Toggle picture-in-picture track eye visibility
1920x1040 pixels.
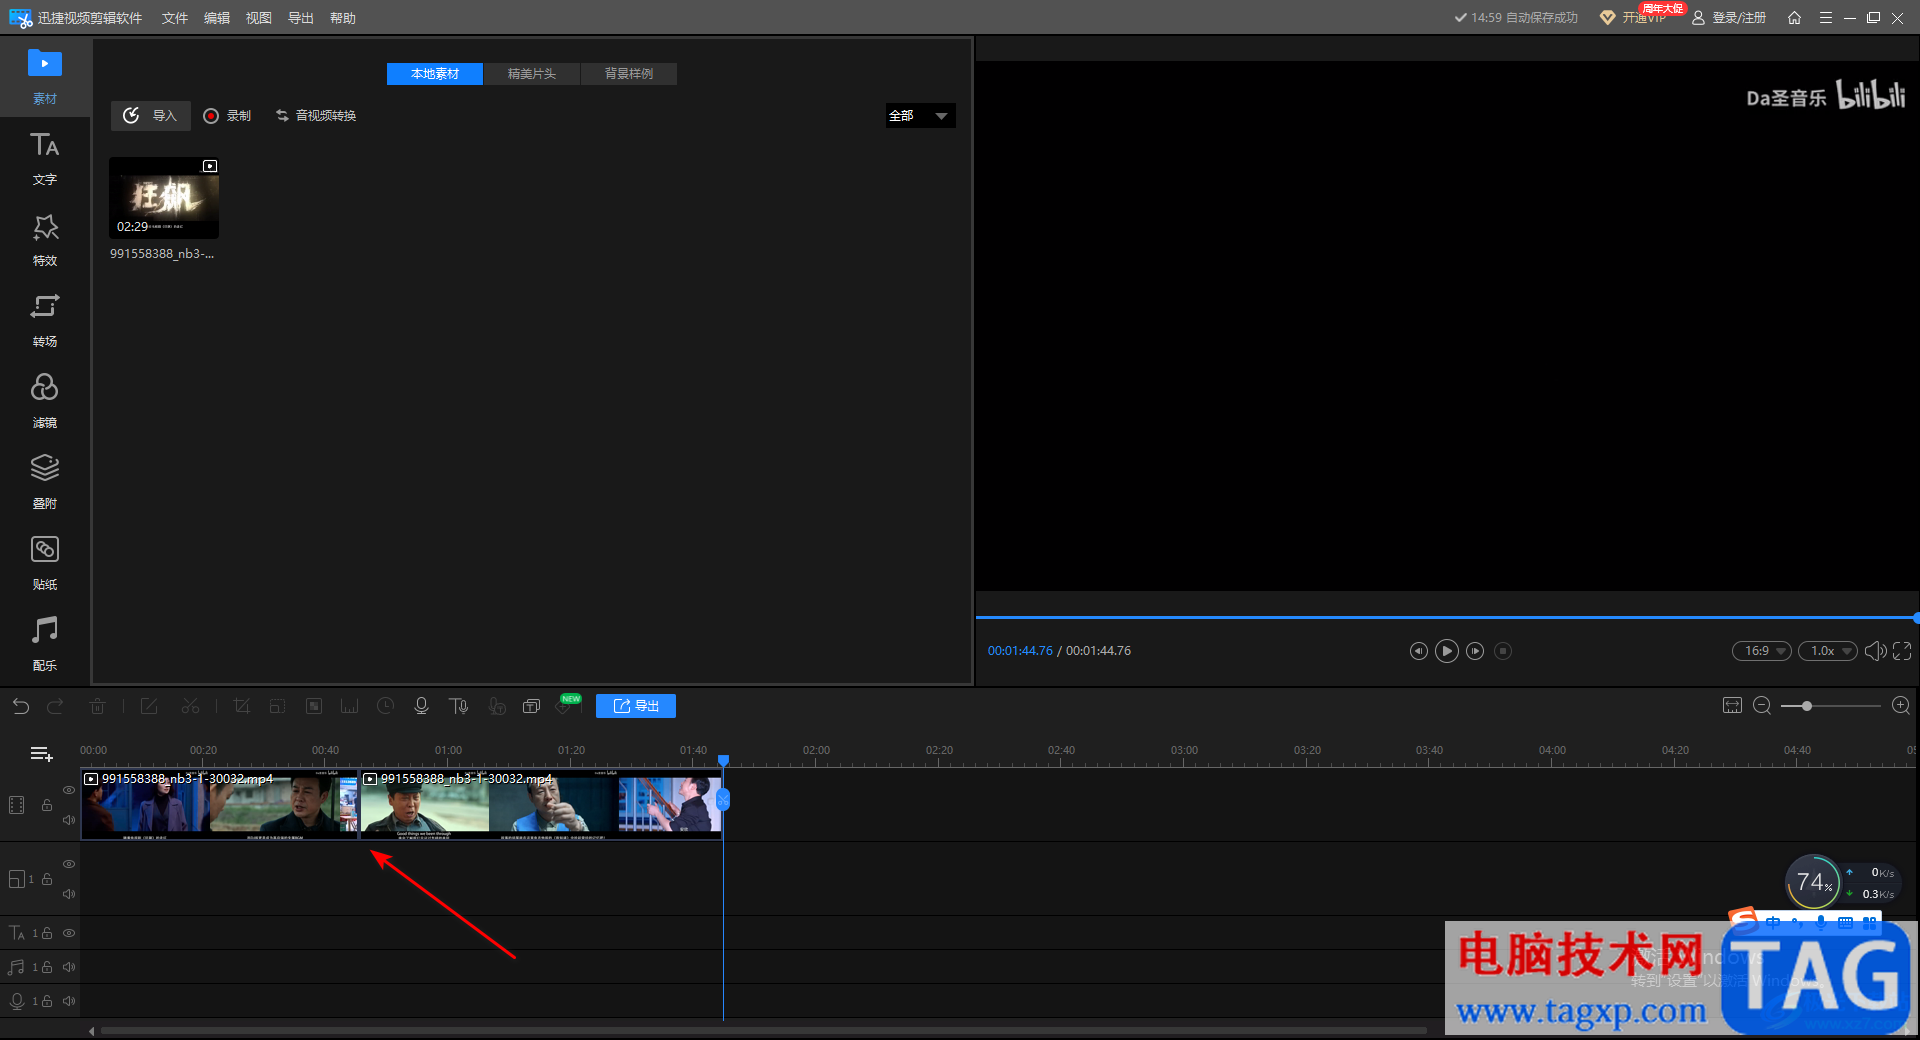[x=69, y=864]
